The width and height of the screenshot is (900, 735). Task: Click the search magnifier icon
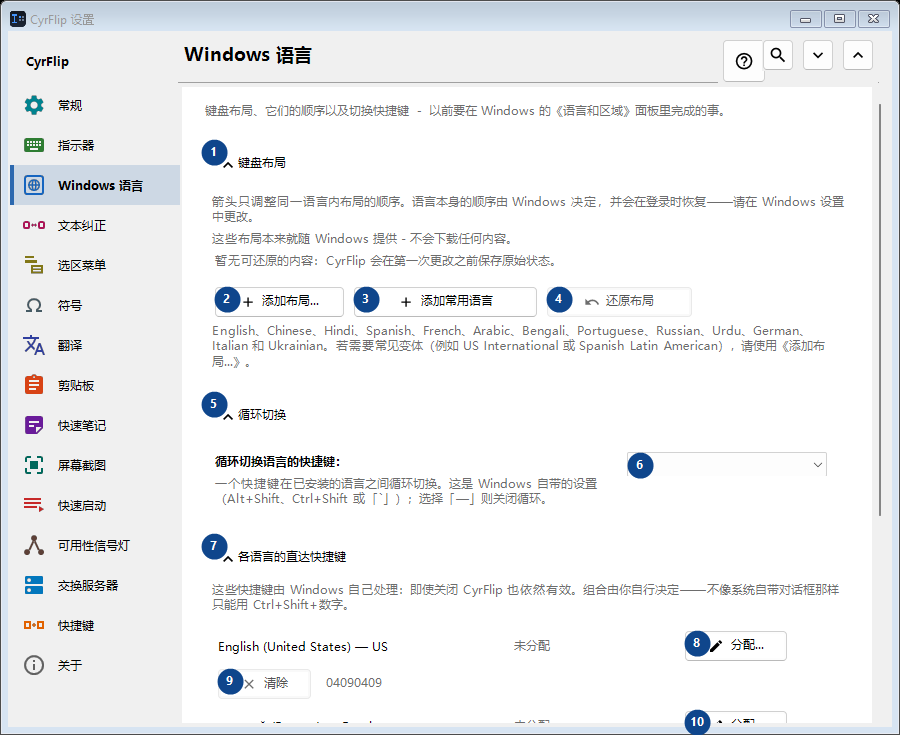click(x=778, y=55)
